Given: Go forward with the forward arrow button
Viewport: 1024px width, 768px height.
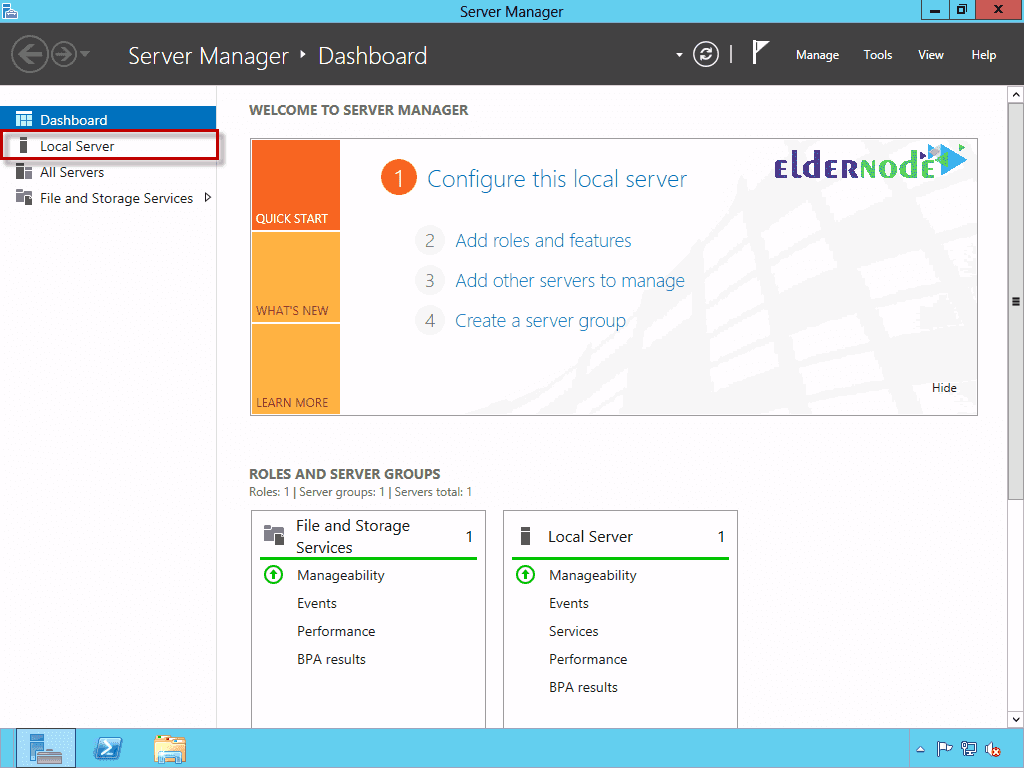Looking at the screenshot, I should [x=64, y=54].
